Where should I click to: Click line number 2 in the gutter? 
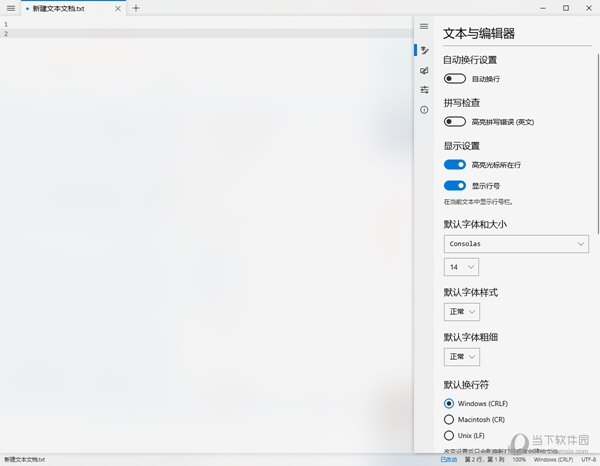pyautogui.click(x=6, y=34)
